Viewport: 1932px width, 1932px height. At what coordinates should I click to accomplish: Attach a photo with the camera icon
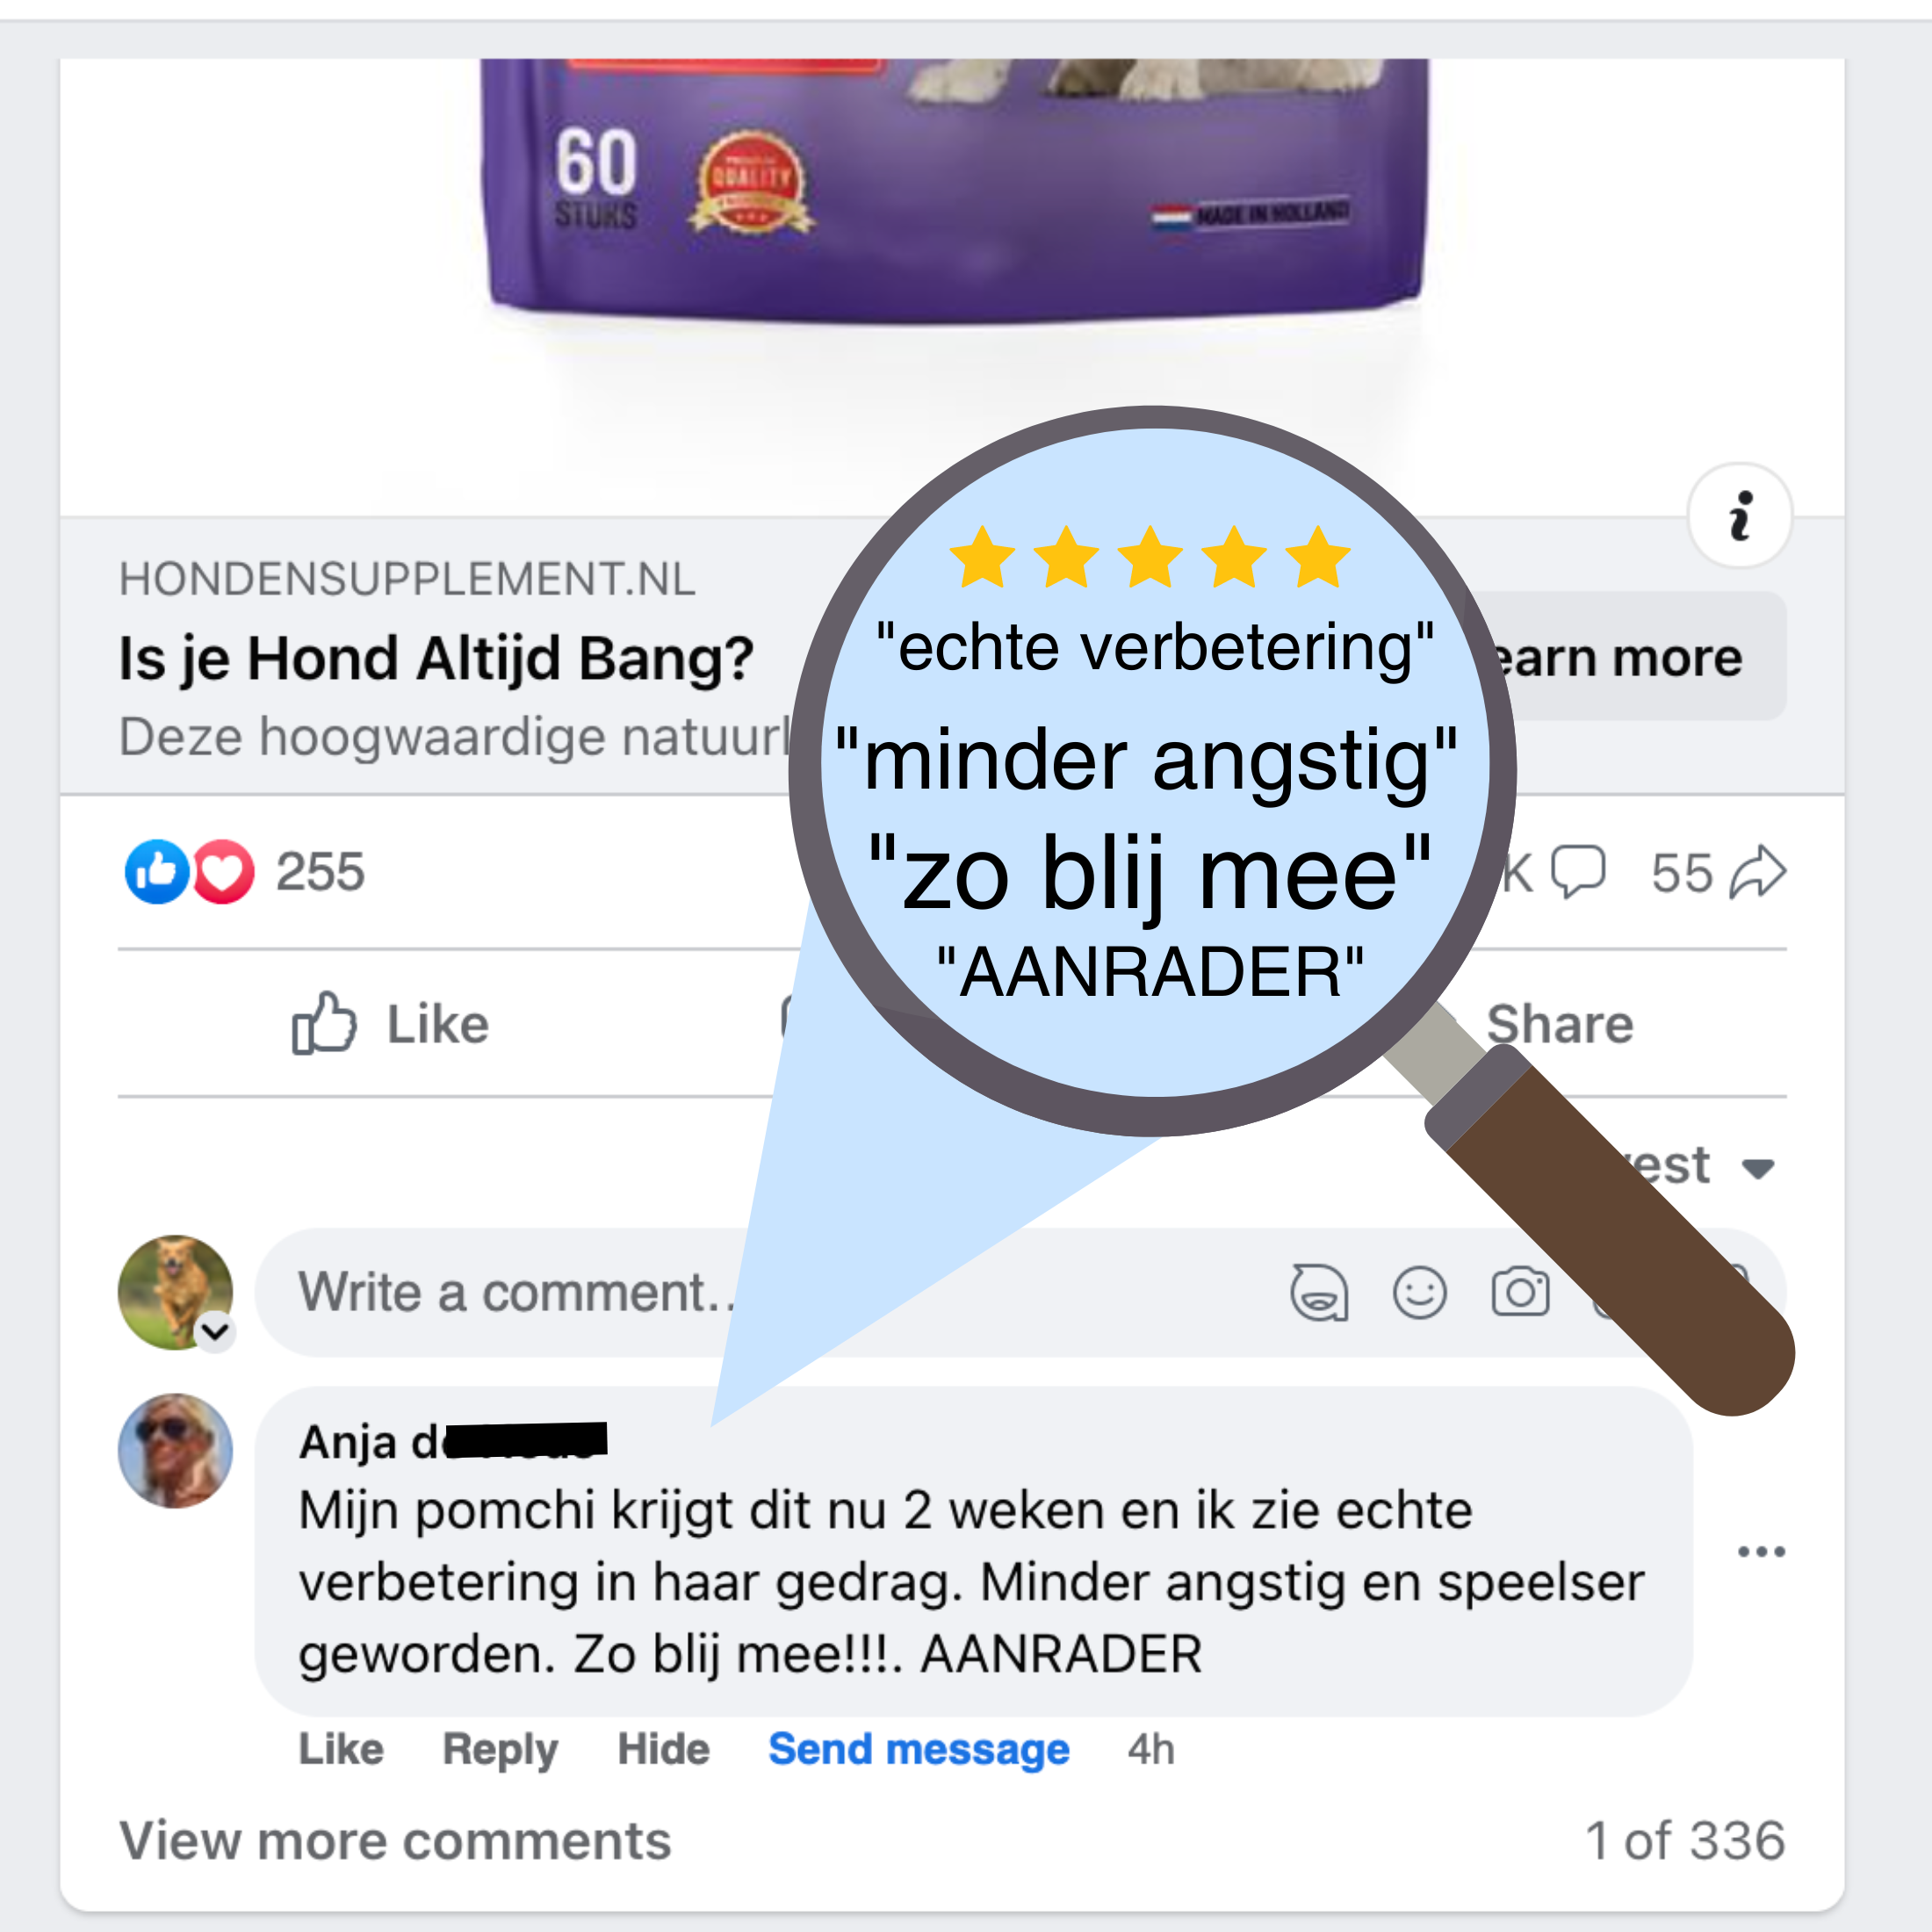1520,1292
